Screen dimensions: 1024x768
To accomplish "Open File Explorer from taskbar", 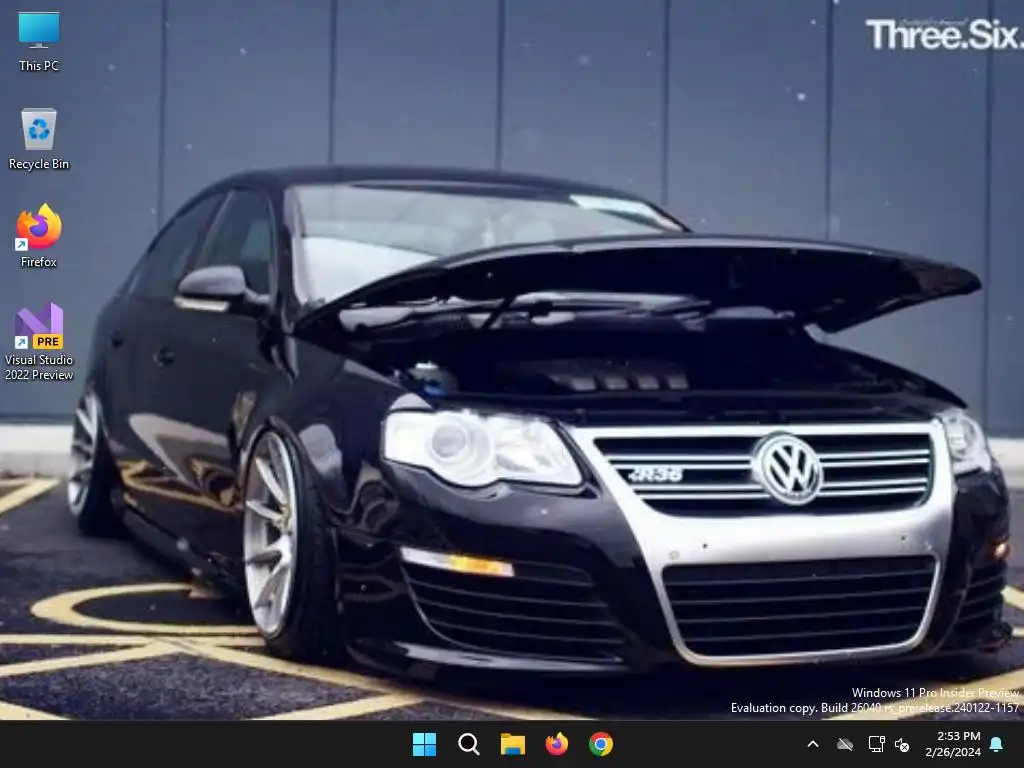I will click(513, 744).
